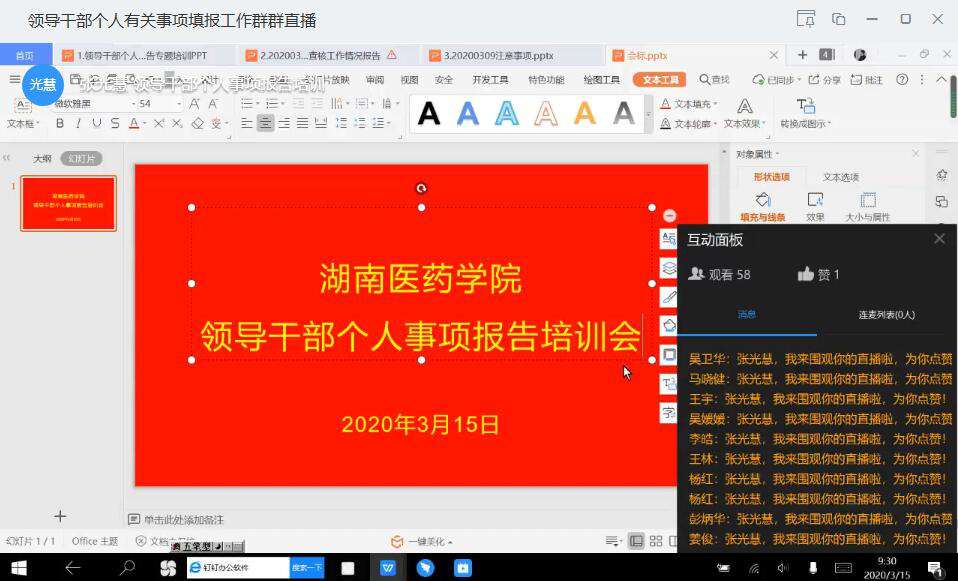Toggle bold formatting with the B icon

tap(60, 123)
